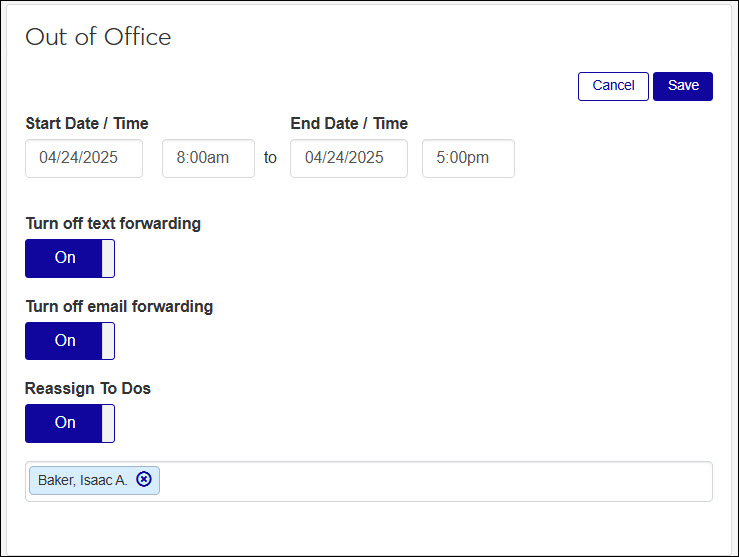Click the End Date / Time label
Screen dimensions: 739x557
[349, 124]
